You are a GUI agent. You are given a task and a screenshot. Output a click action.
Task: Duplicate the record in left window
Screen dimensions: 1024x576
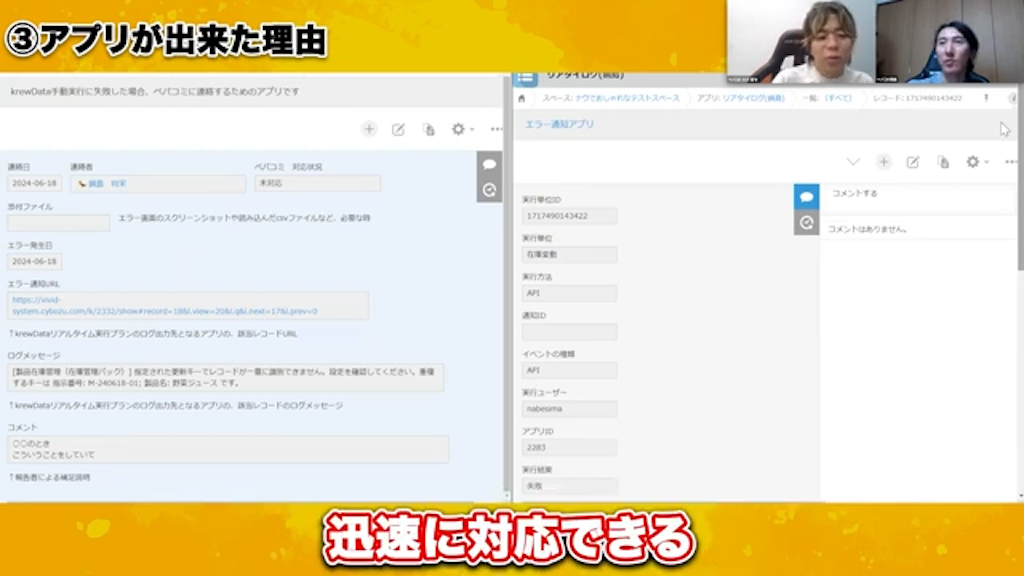pyautogui.click(x=428, y=129)
